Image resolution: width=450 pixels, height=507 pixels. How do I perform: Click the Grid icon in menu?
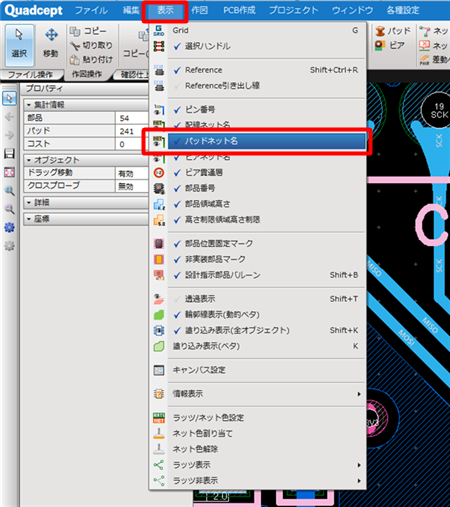(x=159, y=31)
